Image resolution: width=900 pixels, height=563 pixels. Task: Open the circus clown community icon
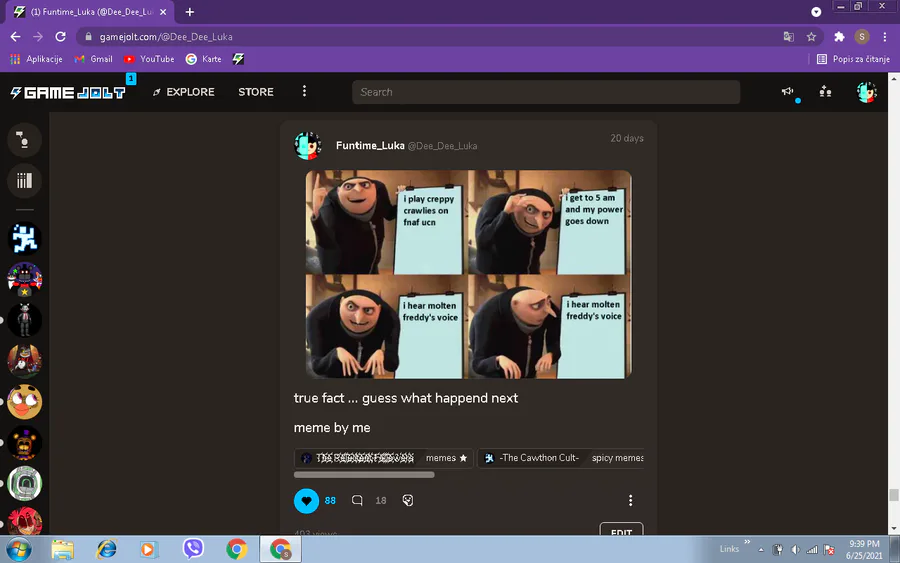pyautogui.click(x=24, y=361)
